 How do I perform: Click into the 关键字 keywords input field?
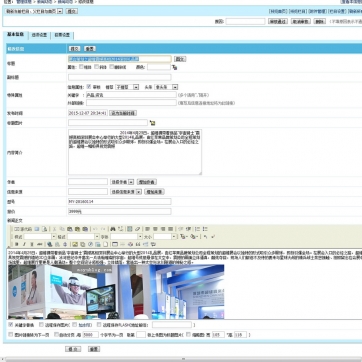[131, 95]
